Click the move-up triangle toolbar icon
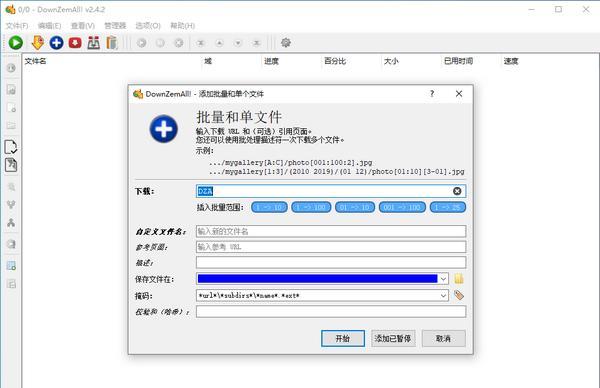Image resolution: width=600 pixels, height=388 pixels. click(x=219, y=43)
